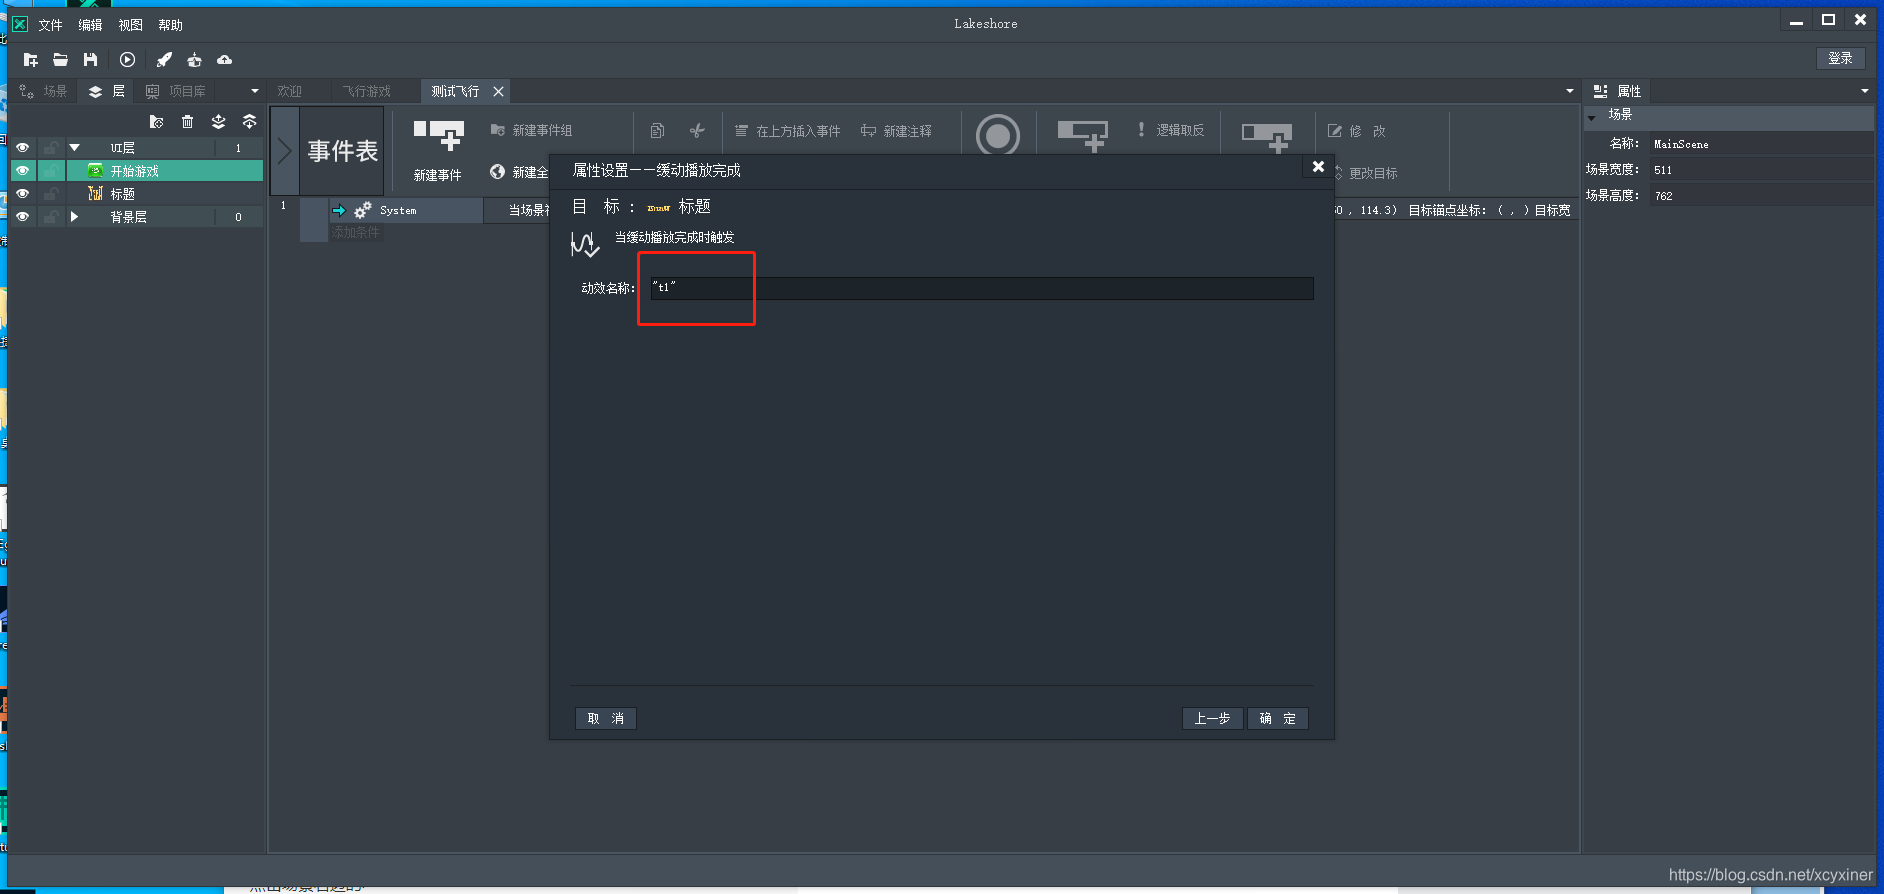Toggle visibility eye of UI层
1884x894 pixels.
(22, 147)
